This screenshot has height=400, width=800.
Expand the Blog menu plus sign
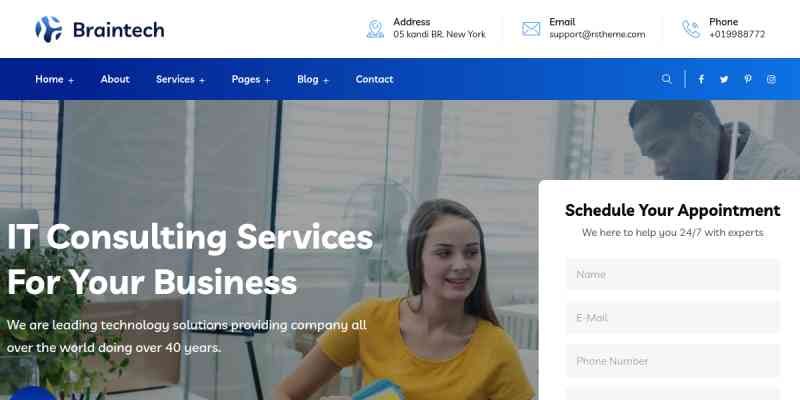click(x=326, y=81)
